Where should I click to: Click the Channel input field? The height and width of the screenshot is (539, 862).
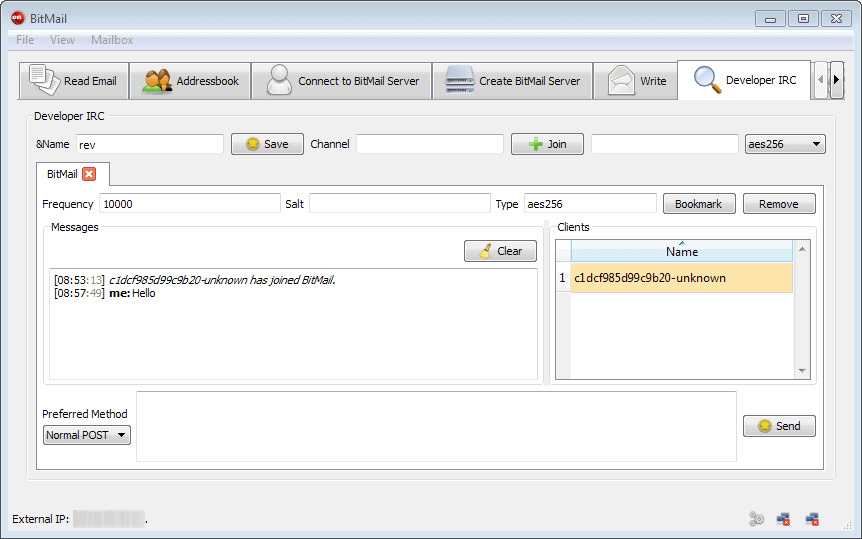coord(430,144)
